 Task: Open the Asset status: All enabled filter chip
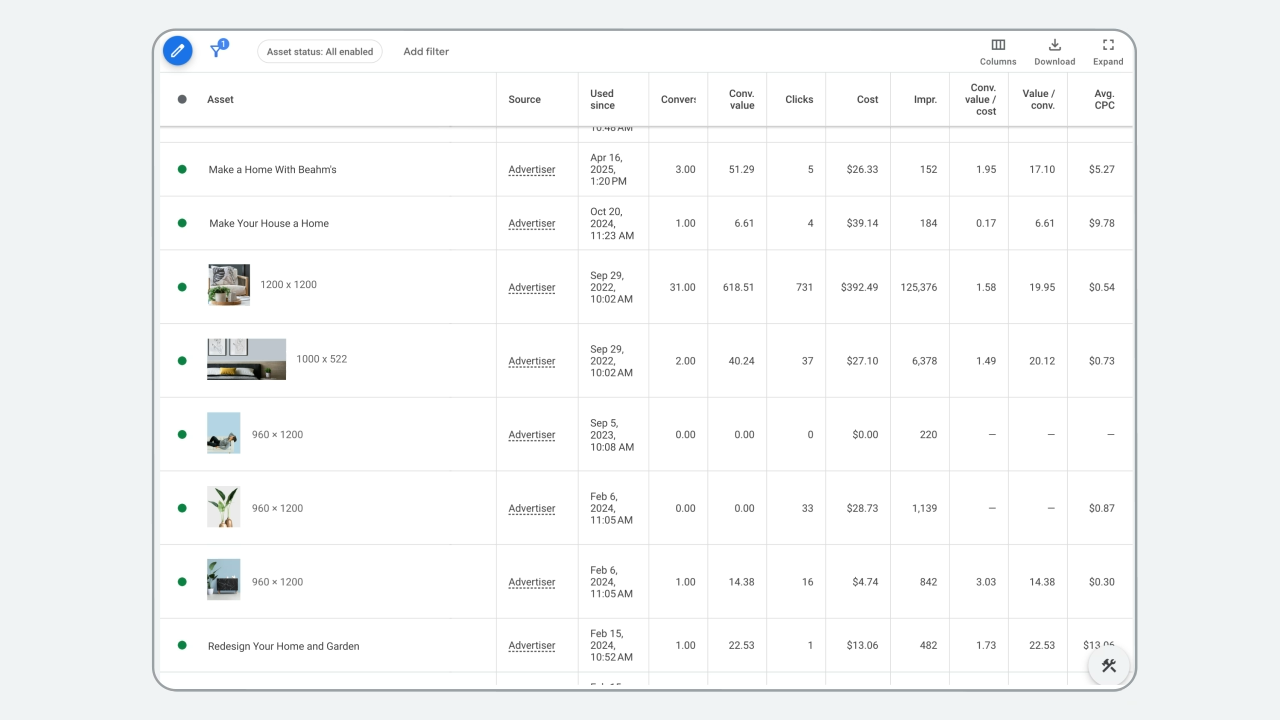click(320, 52)
